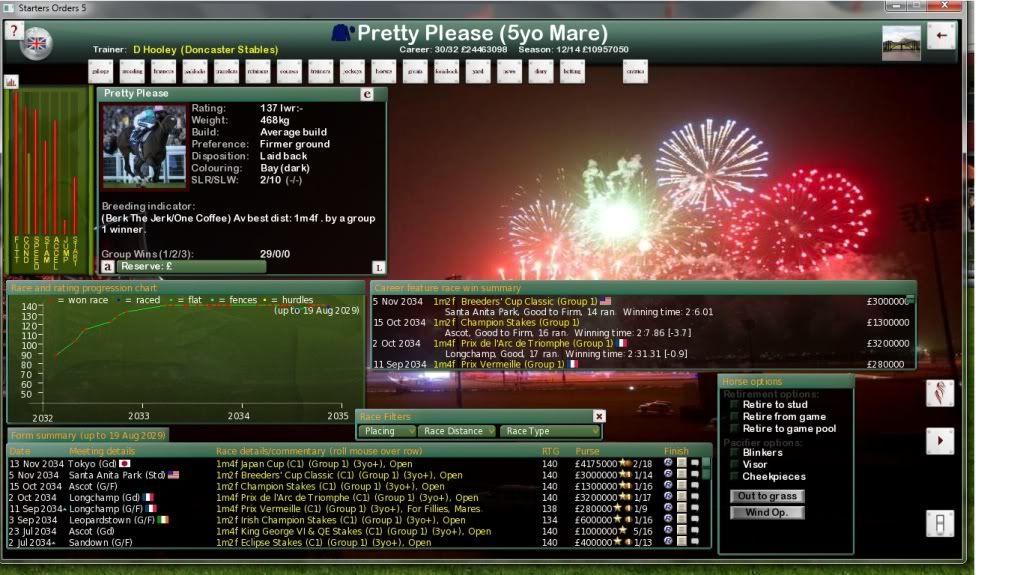Expand the Placing filter dropdown

point(387,431)
